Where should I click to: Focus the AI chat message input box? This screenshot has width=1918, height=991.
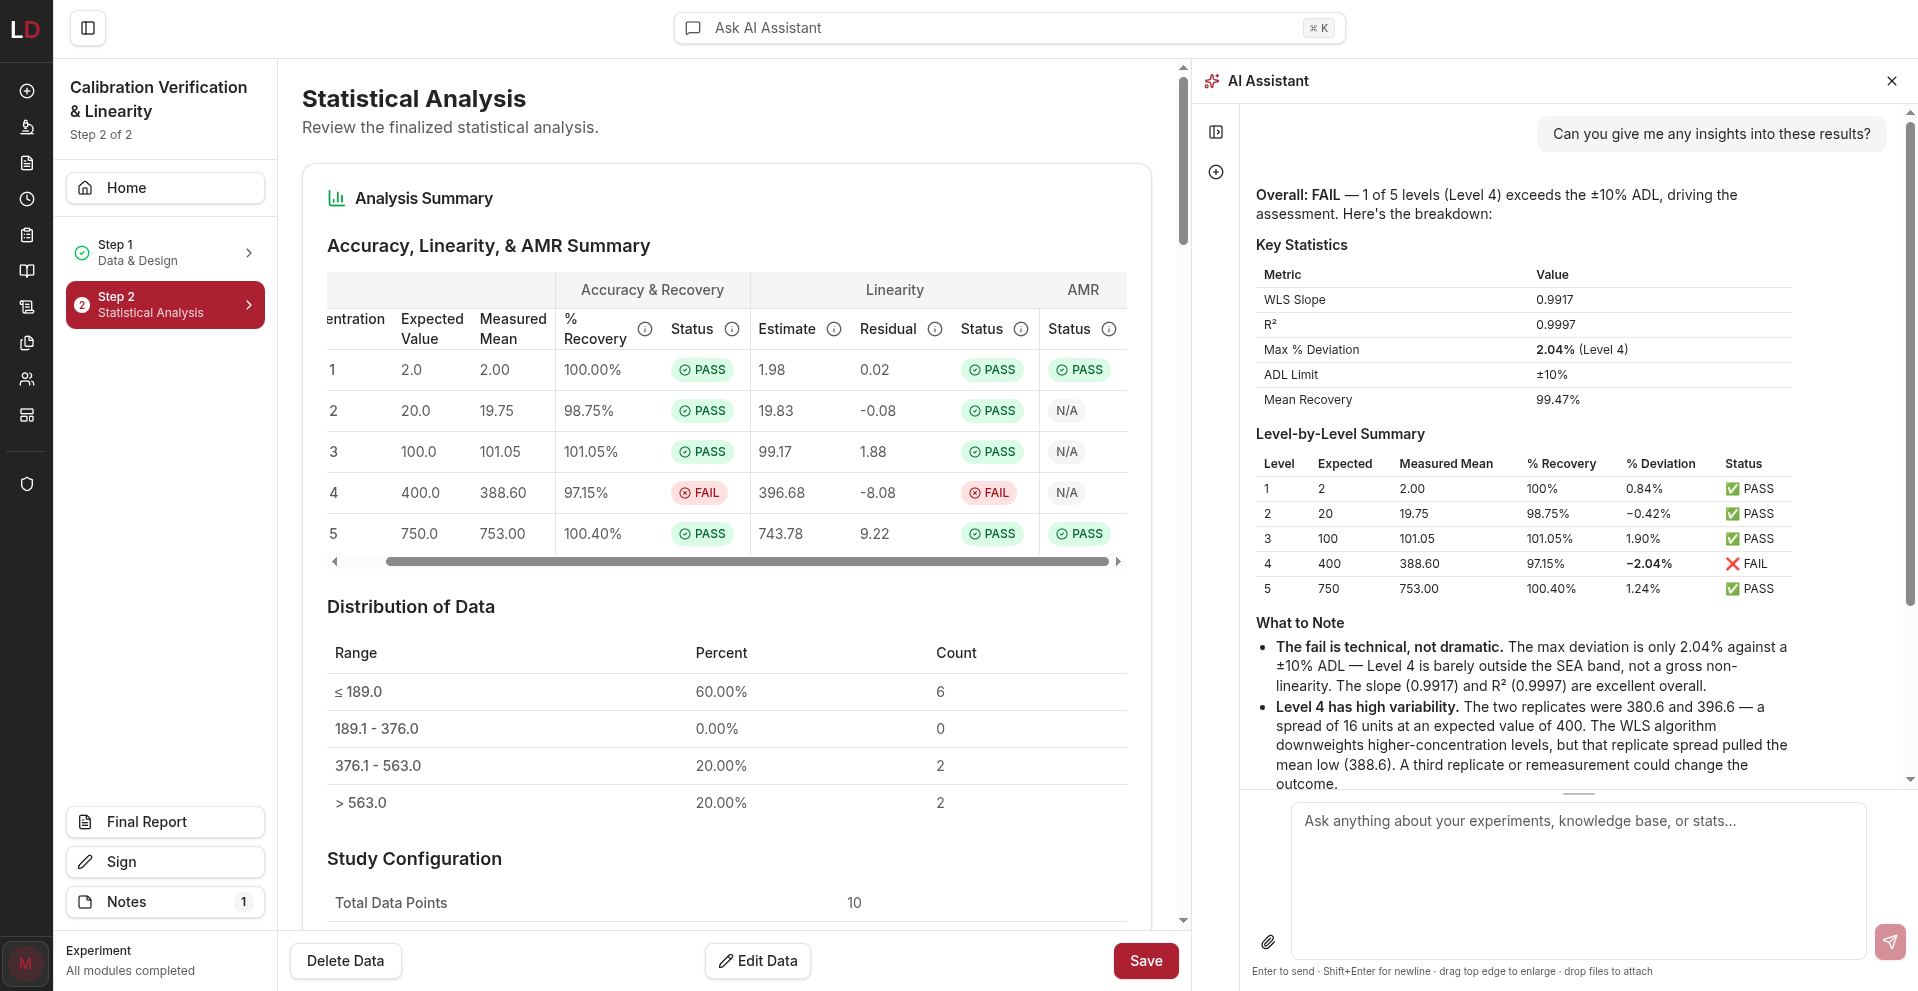pyautogui.click(x=1578, y=880)
